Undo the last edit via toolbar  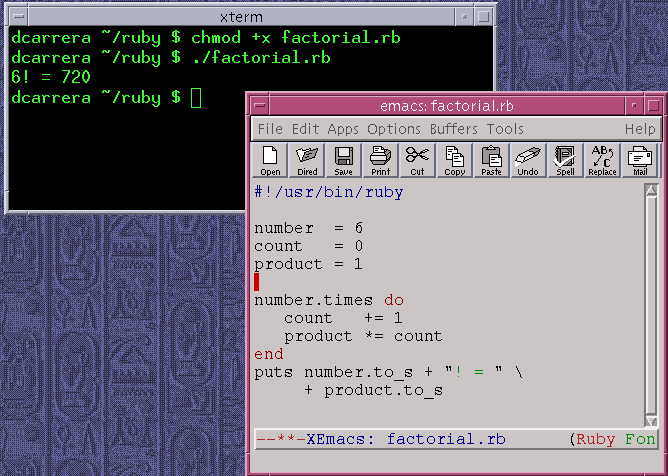(528, 160)
